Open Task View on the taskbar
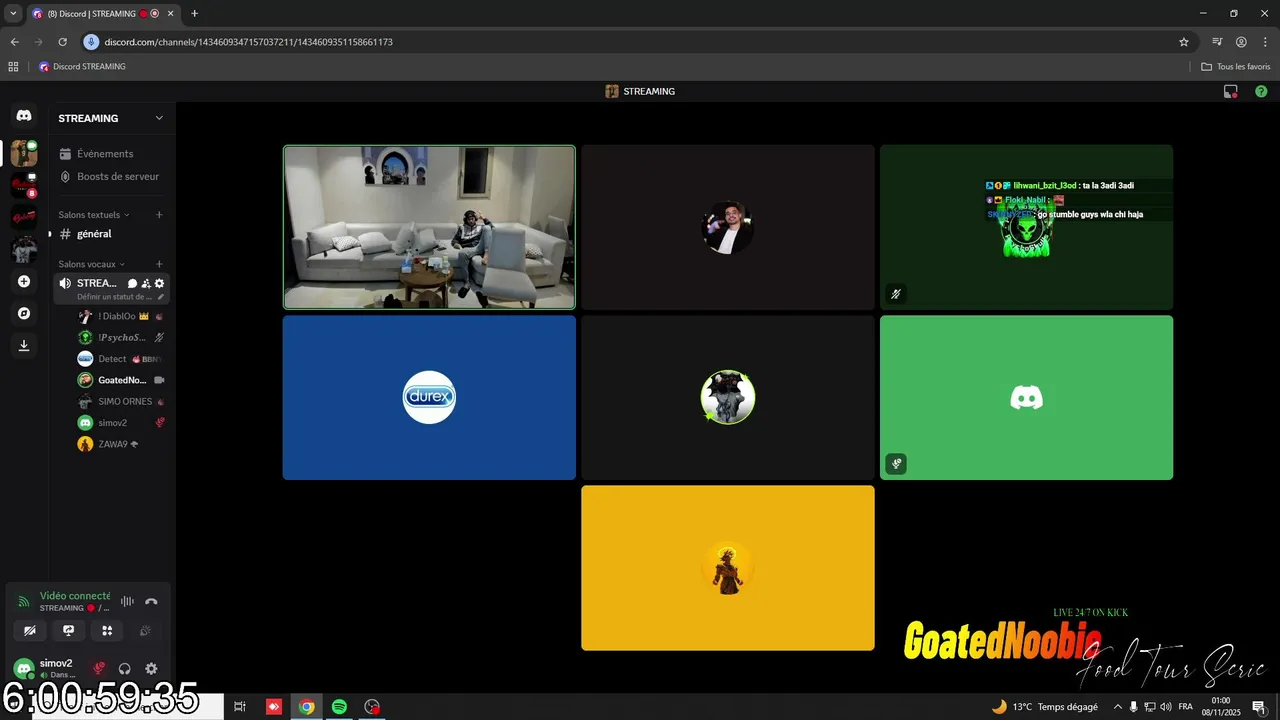1280x720 pixels. tap(240, 707)
